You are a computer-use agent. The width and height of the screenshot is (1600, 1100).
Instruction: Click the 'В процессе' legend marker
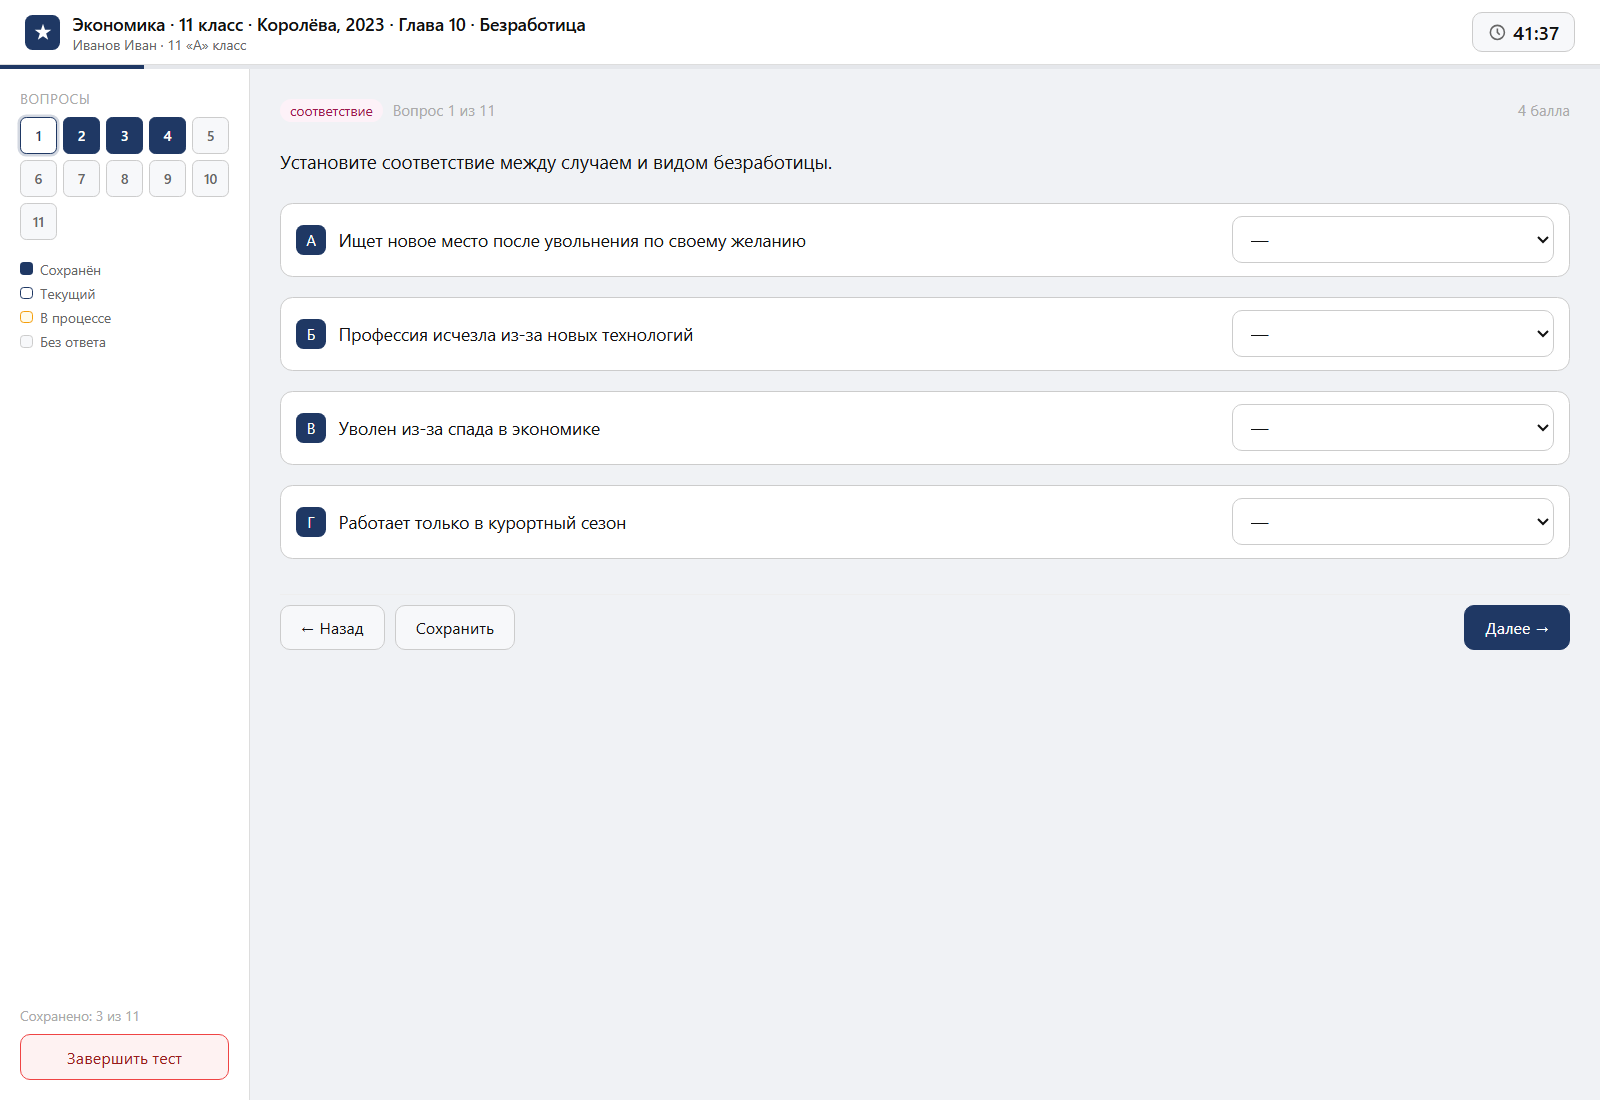[x=27, y=317]
